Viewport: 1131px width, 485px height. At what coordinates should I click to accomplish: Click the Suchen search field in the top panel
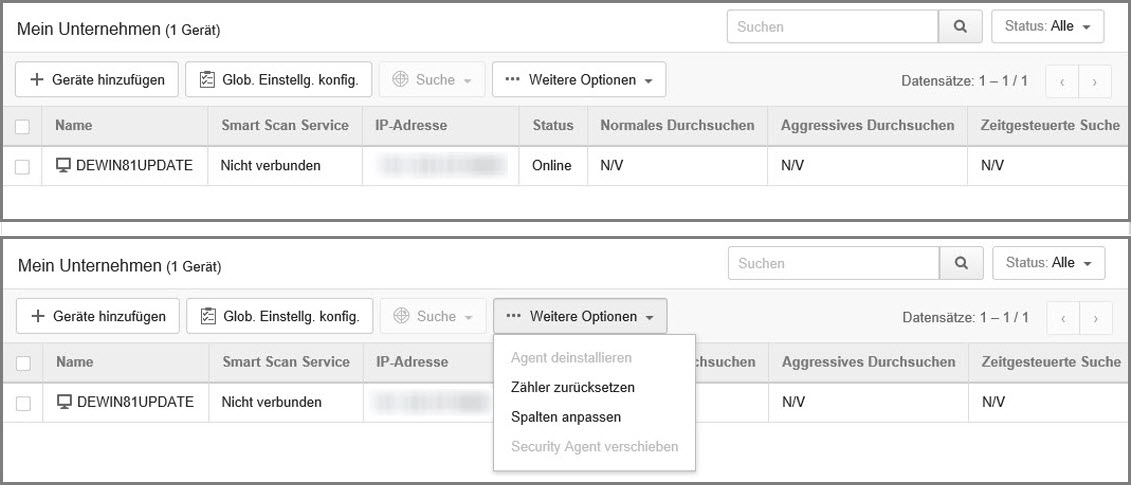click(832, 27)
